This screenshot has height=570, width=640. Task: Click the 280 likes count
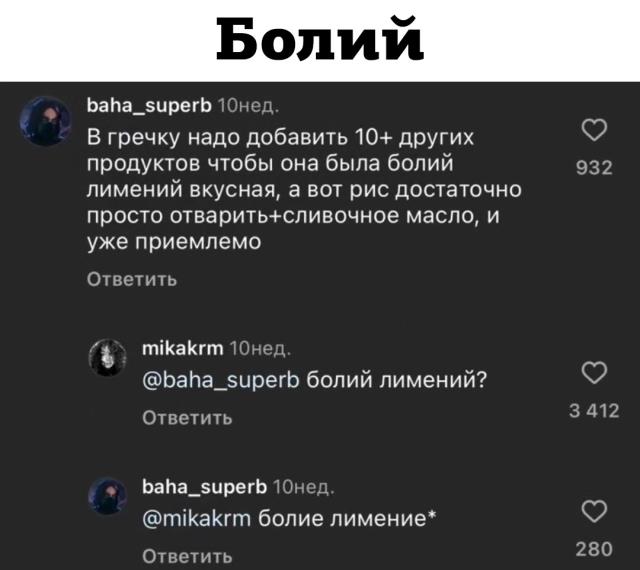(598, 546)
